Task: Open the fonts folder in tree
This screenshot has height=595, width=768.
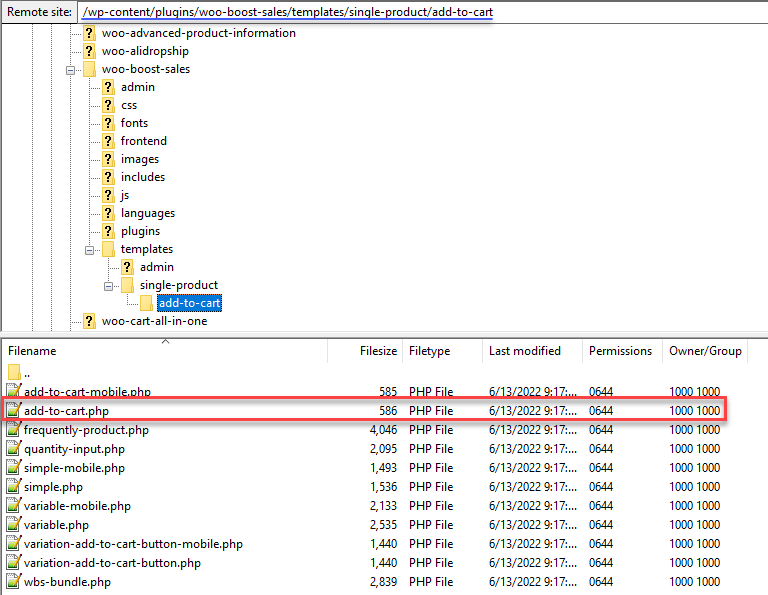Action: coord(134,123)
